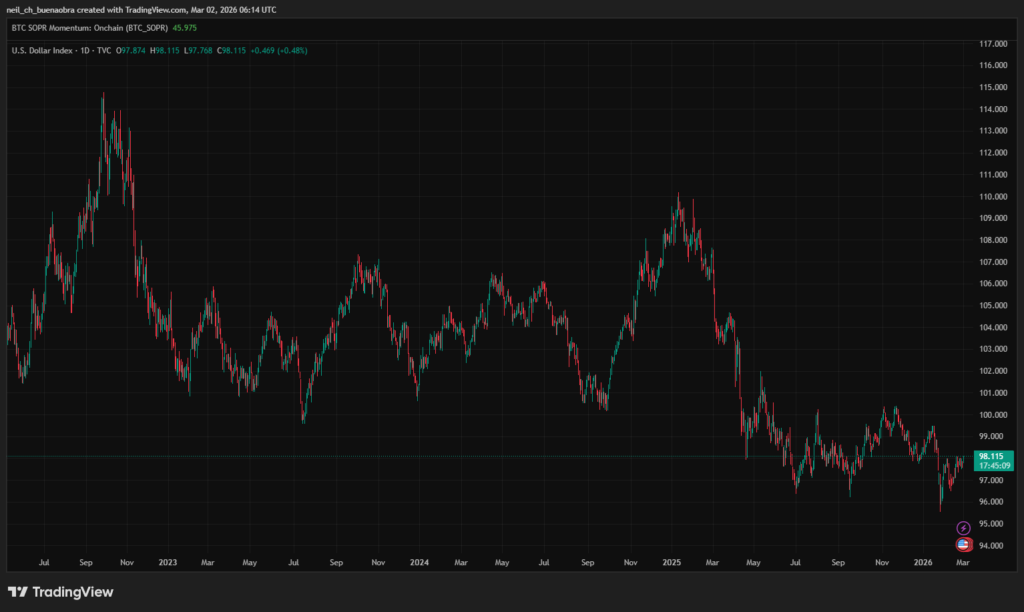Screen dimensions: 1024x612
Task: Click the open price value 97.874
Action: tap(133, 50)
